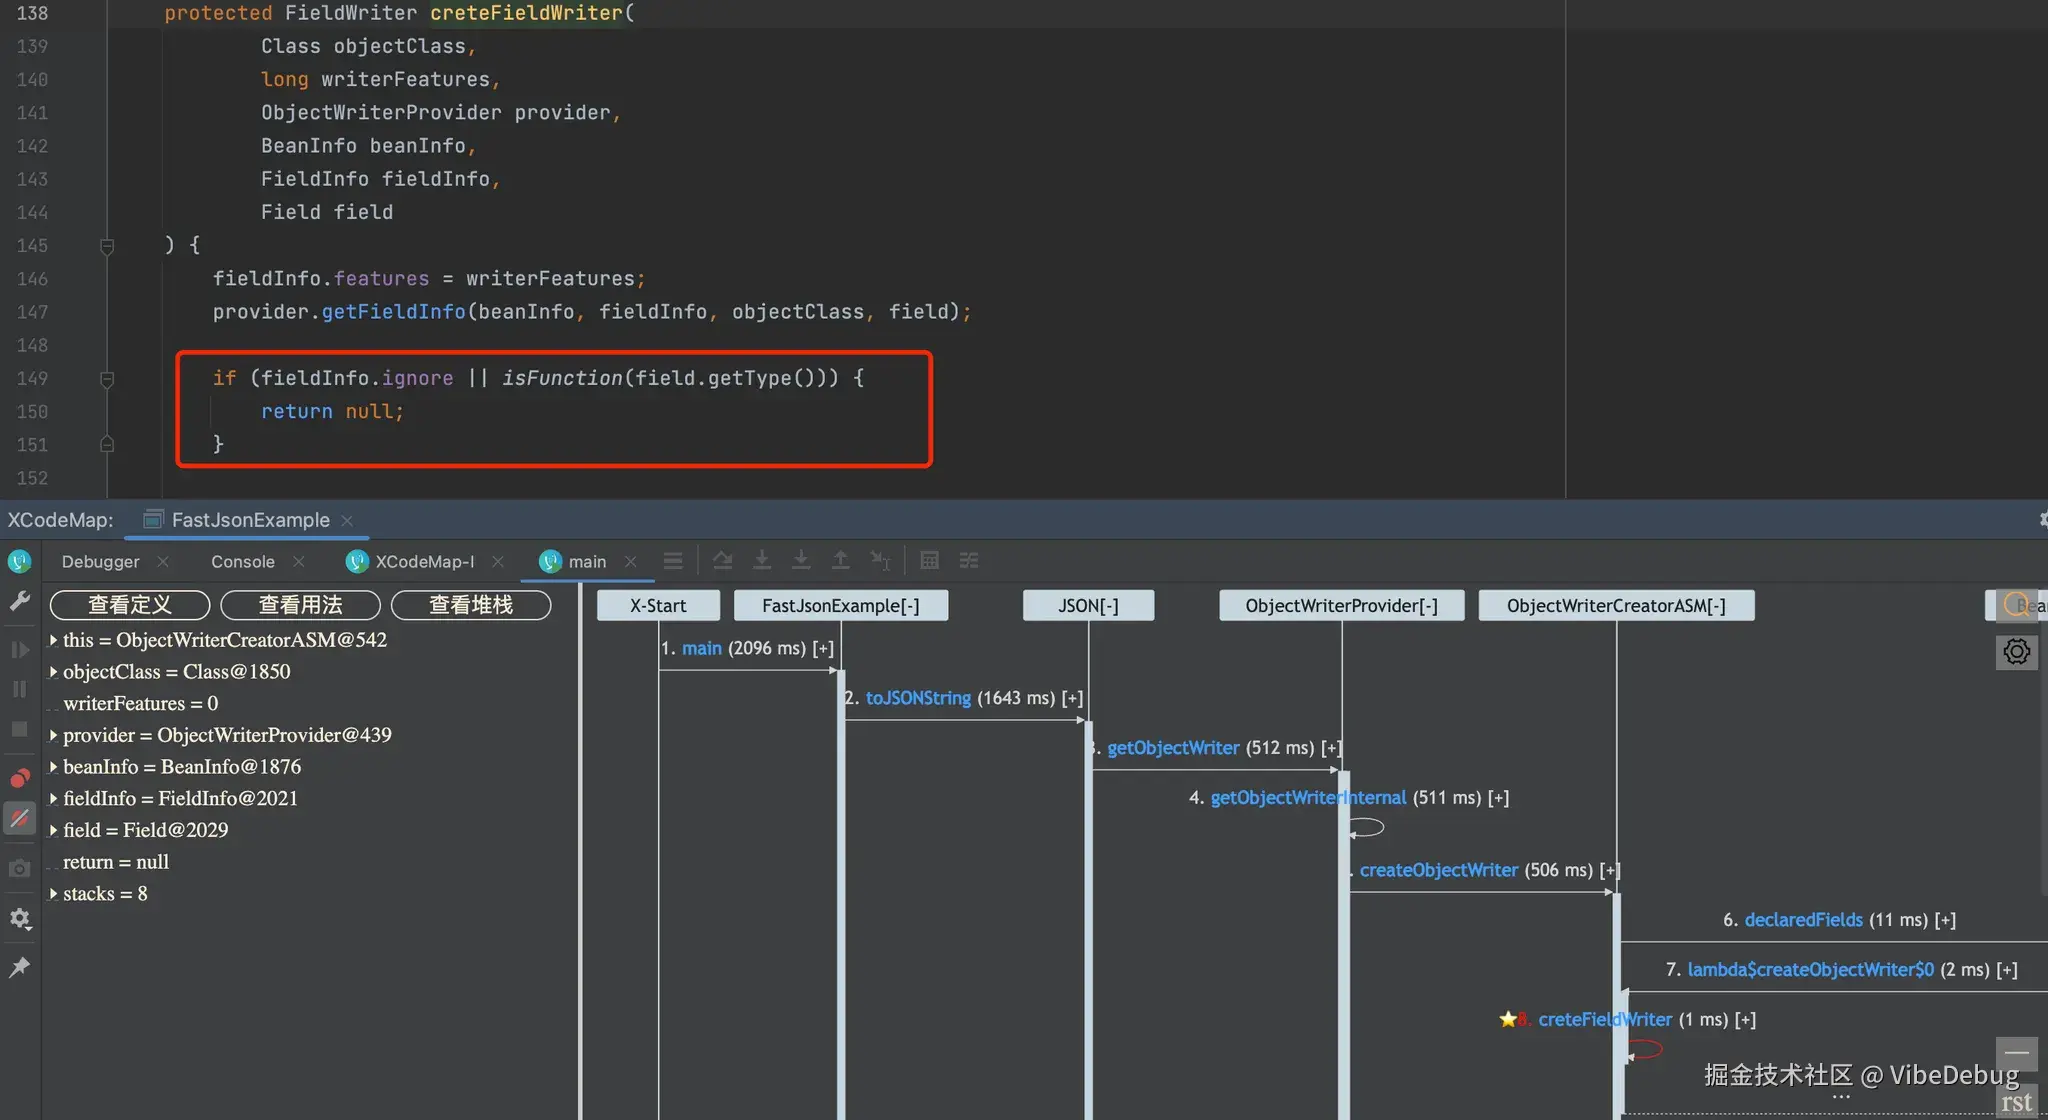Click the 查看定义 button
Image resolution: width=2048 pixels, height=1120 pixels.
tap(130, 605)
